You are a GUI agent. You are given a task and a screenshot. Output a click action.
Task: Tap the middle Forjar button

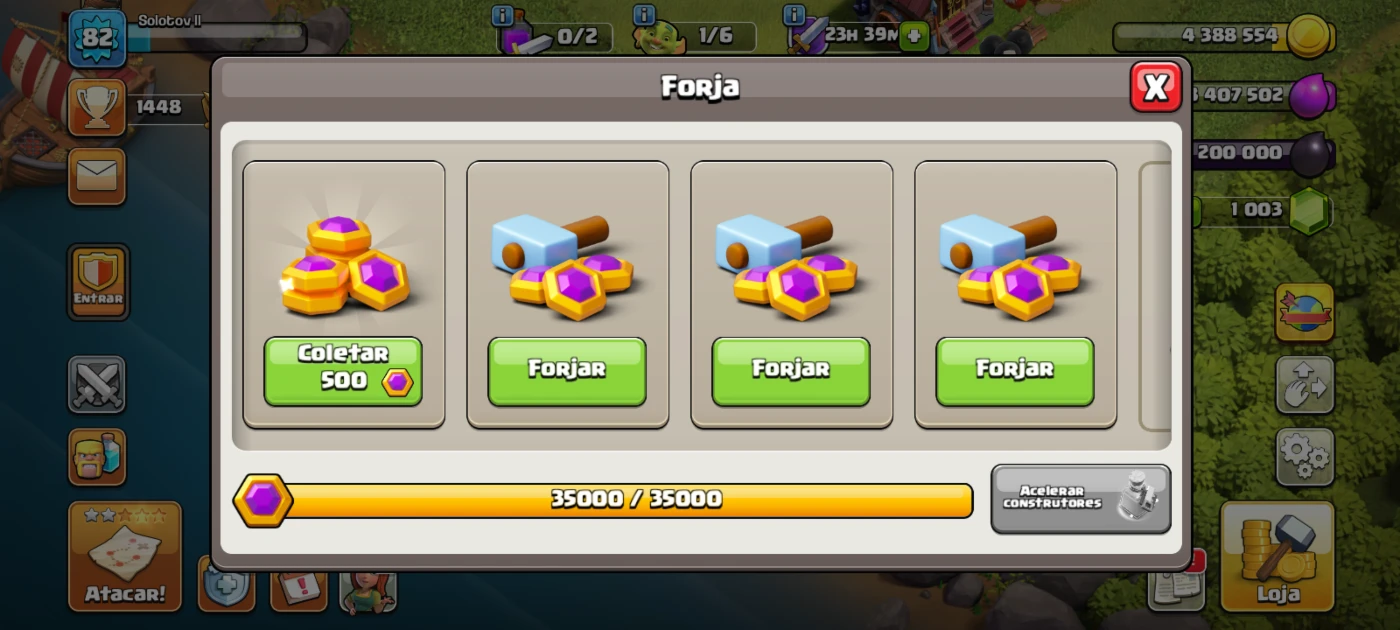click(791, 371)
